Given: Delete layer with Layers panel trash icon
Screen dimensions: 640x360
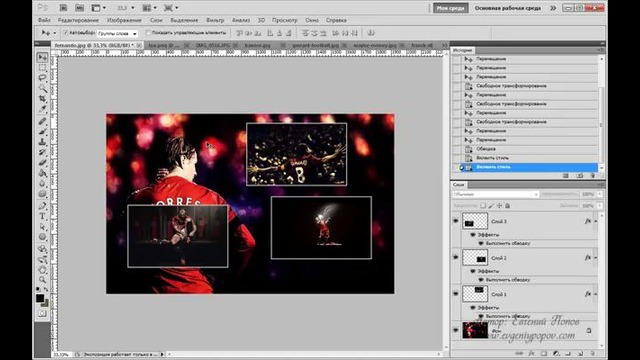Looking at the screenshot, I should (593, 353).
